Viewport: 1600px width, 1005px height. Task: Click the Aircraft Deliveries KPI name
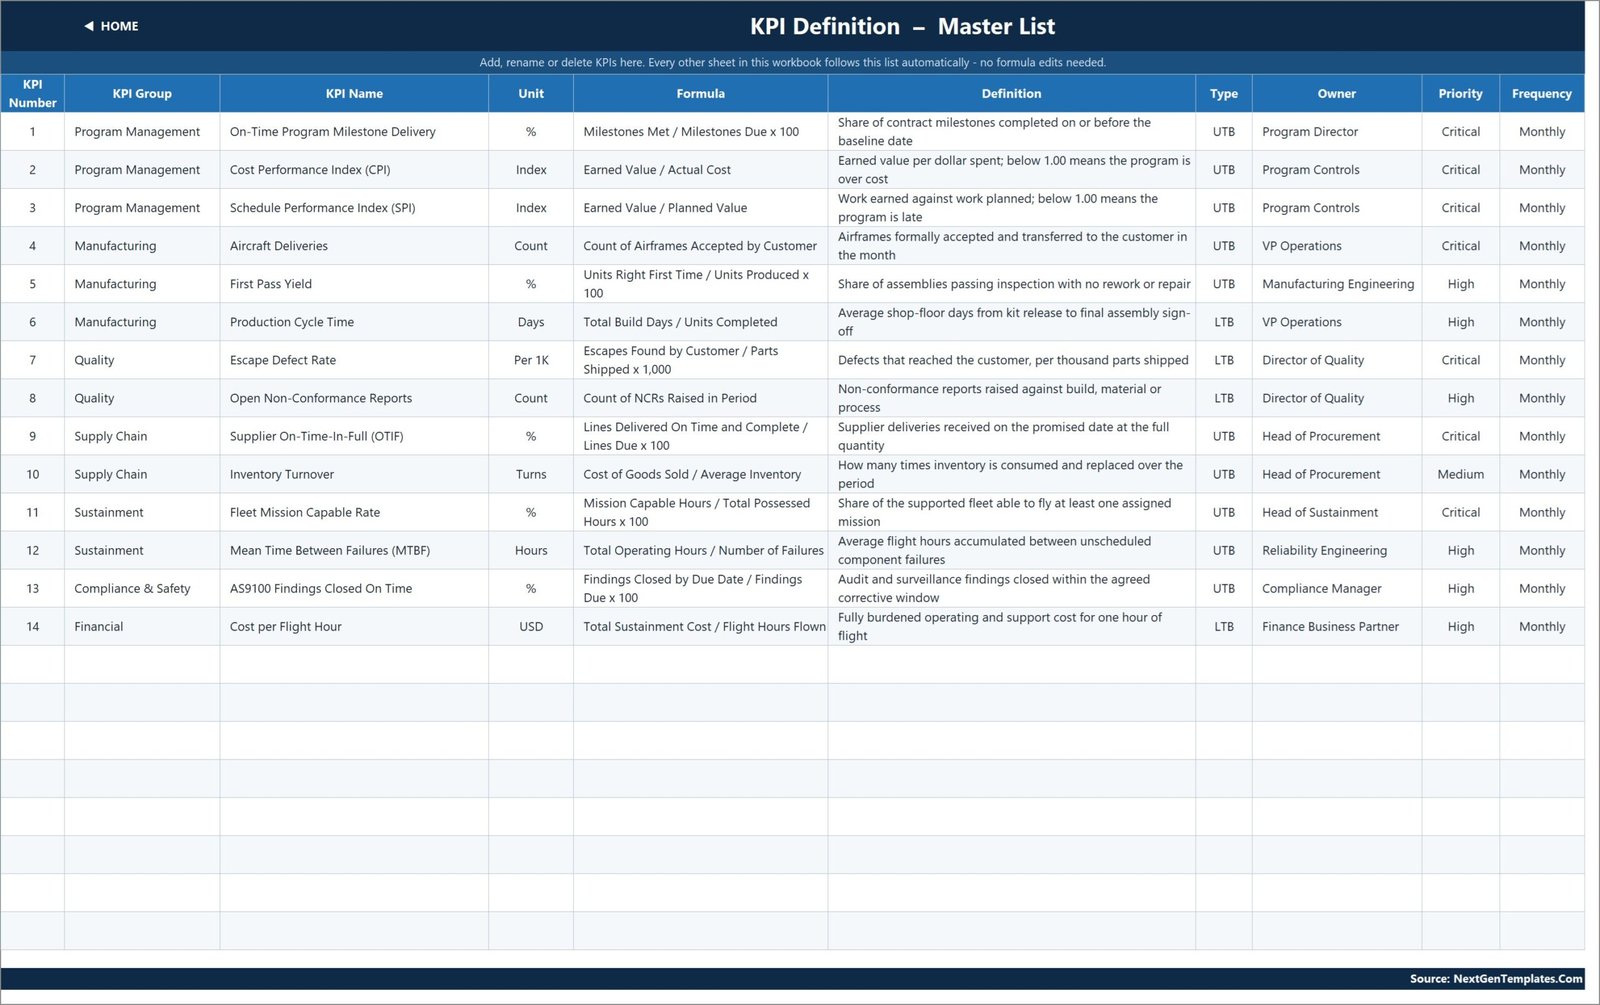[354, 246]
